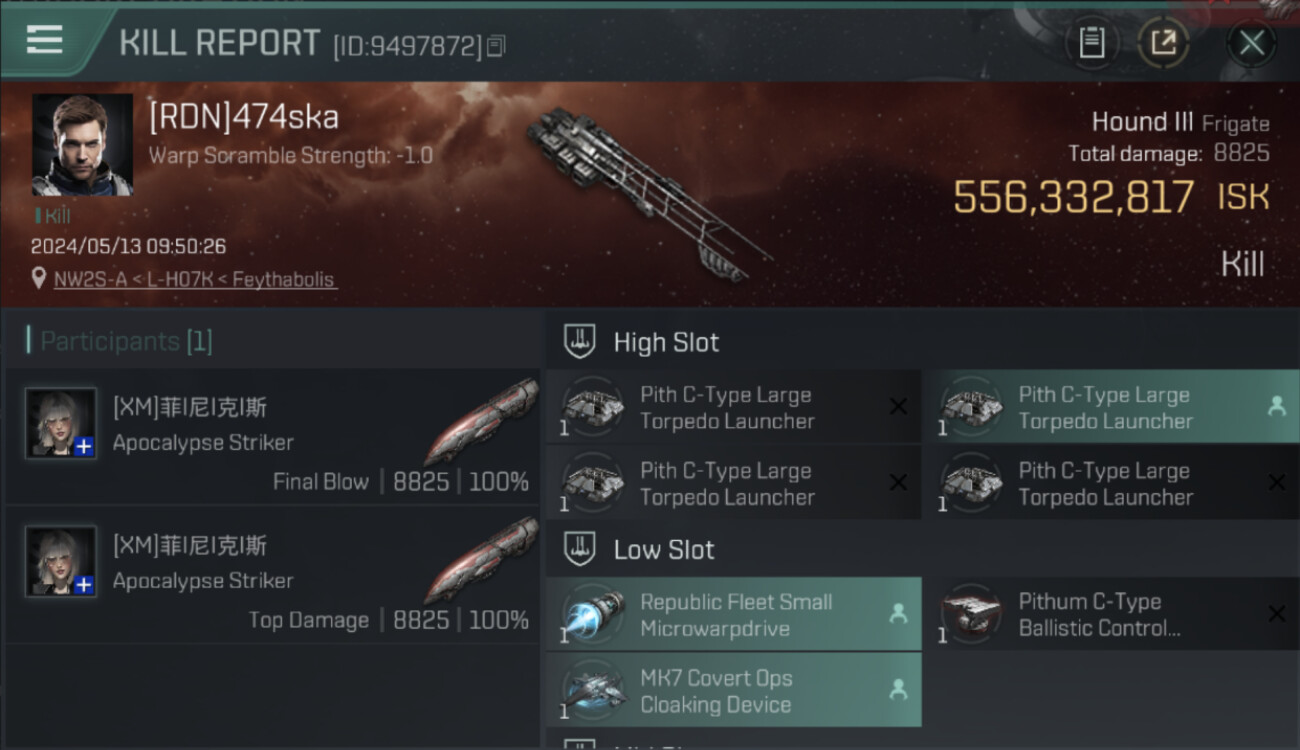Click the Pithum C-Type Ballistic Control module

1099,615
